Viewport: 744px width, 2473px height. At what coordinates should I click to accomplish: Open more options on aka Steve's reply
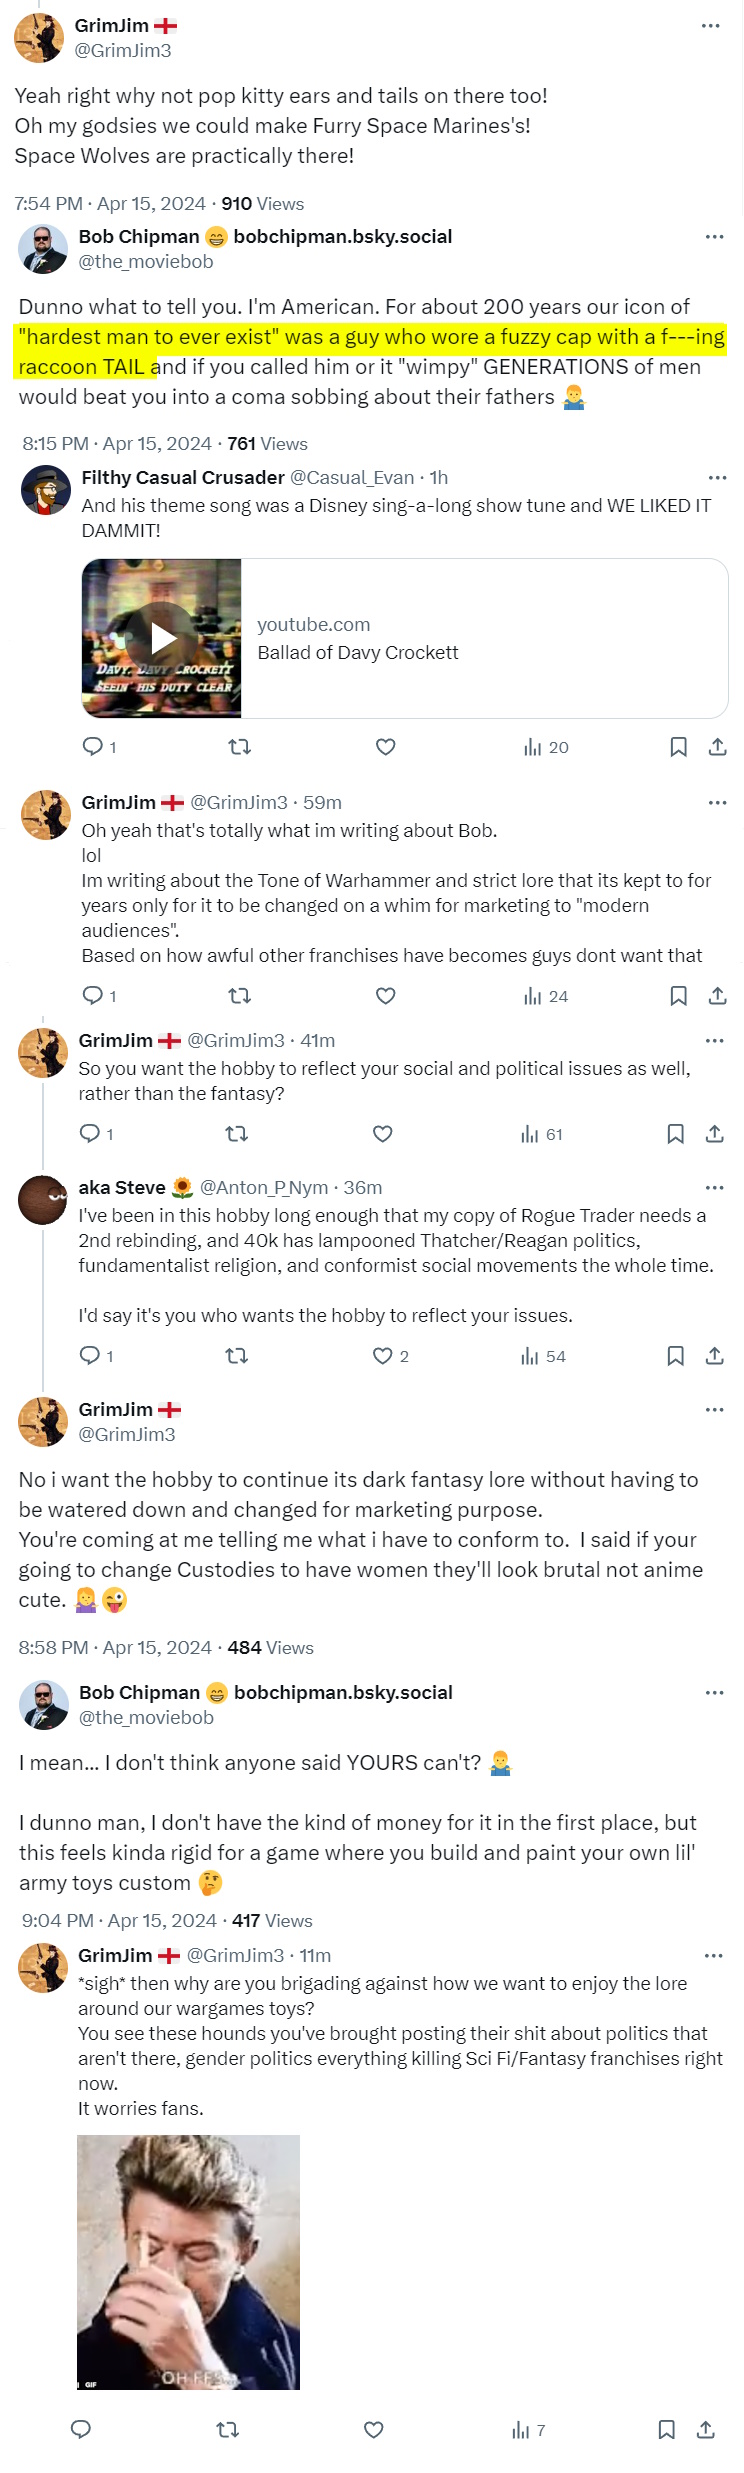click(714, 1188)
